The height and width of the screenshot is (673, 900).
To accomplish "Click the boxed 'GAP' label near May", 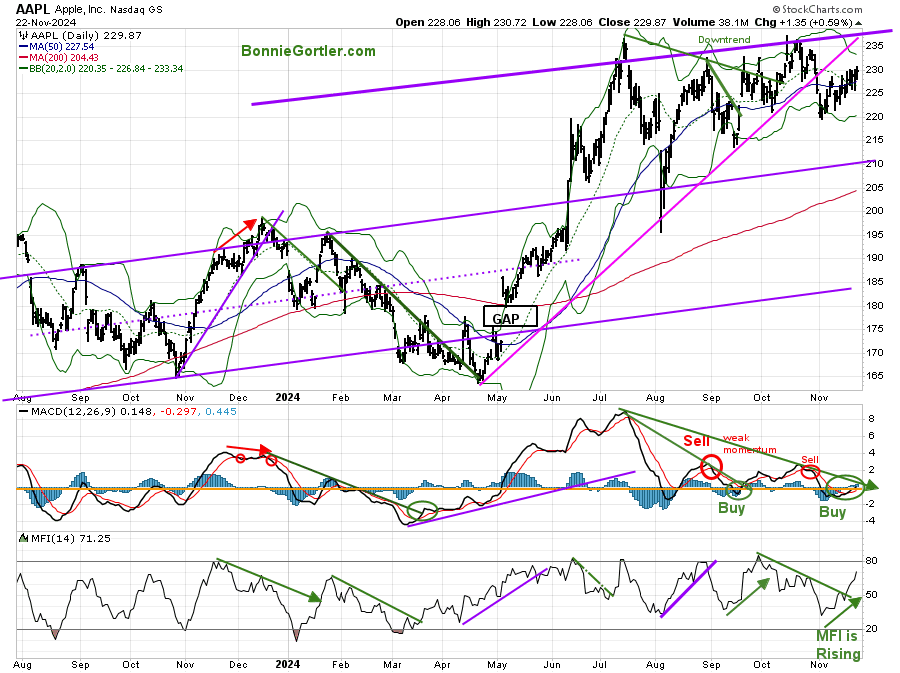I will coord(510,317).
